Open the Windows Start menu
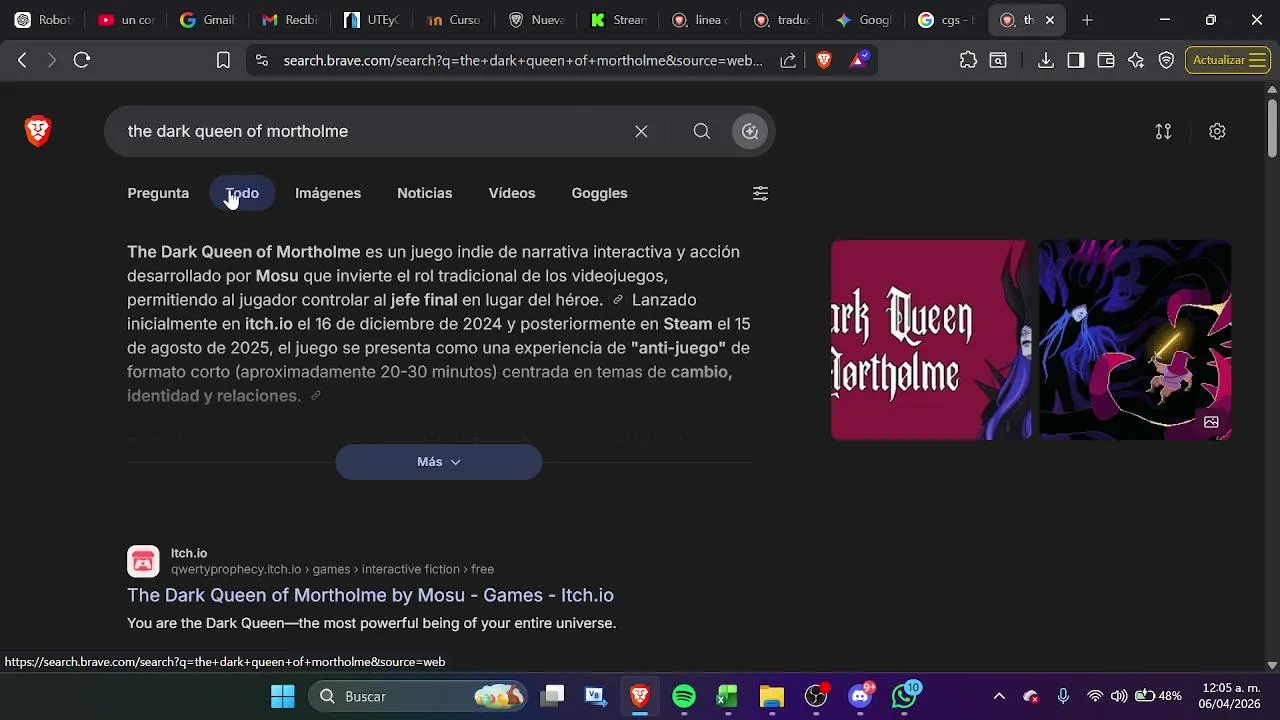The height and width of the screenshot is (720, 1280). coord(283,696)
